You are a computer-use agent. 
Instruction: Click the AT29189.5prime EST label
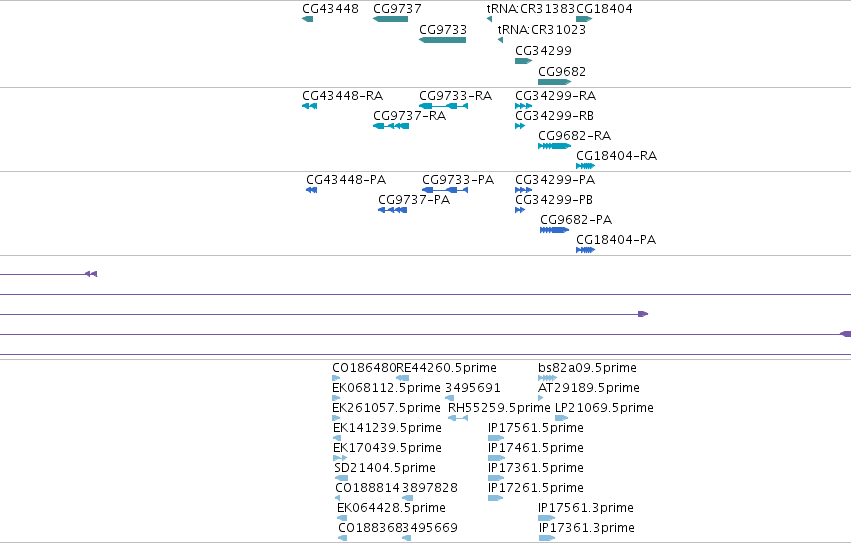[589, 388]
